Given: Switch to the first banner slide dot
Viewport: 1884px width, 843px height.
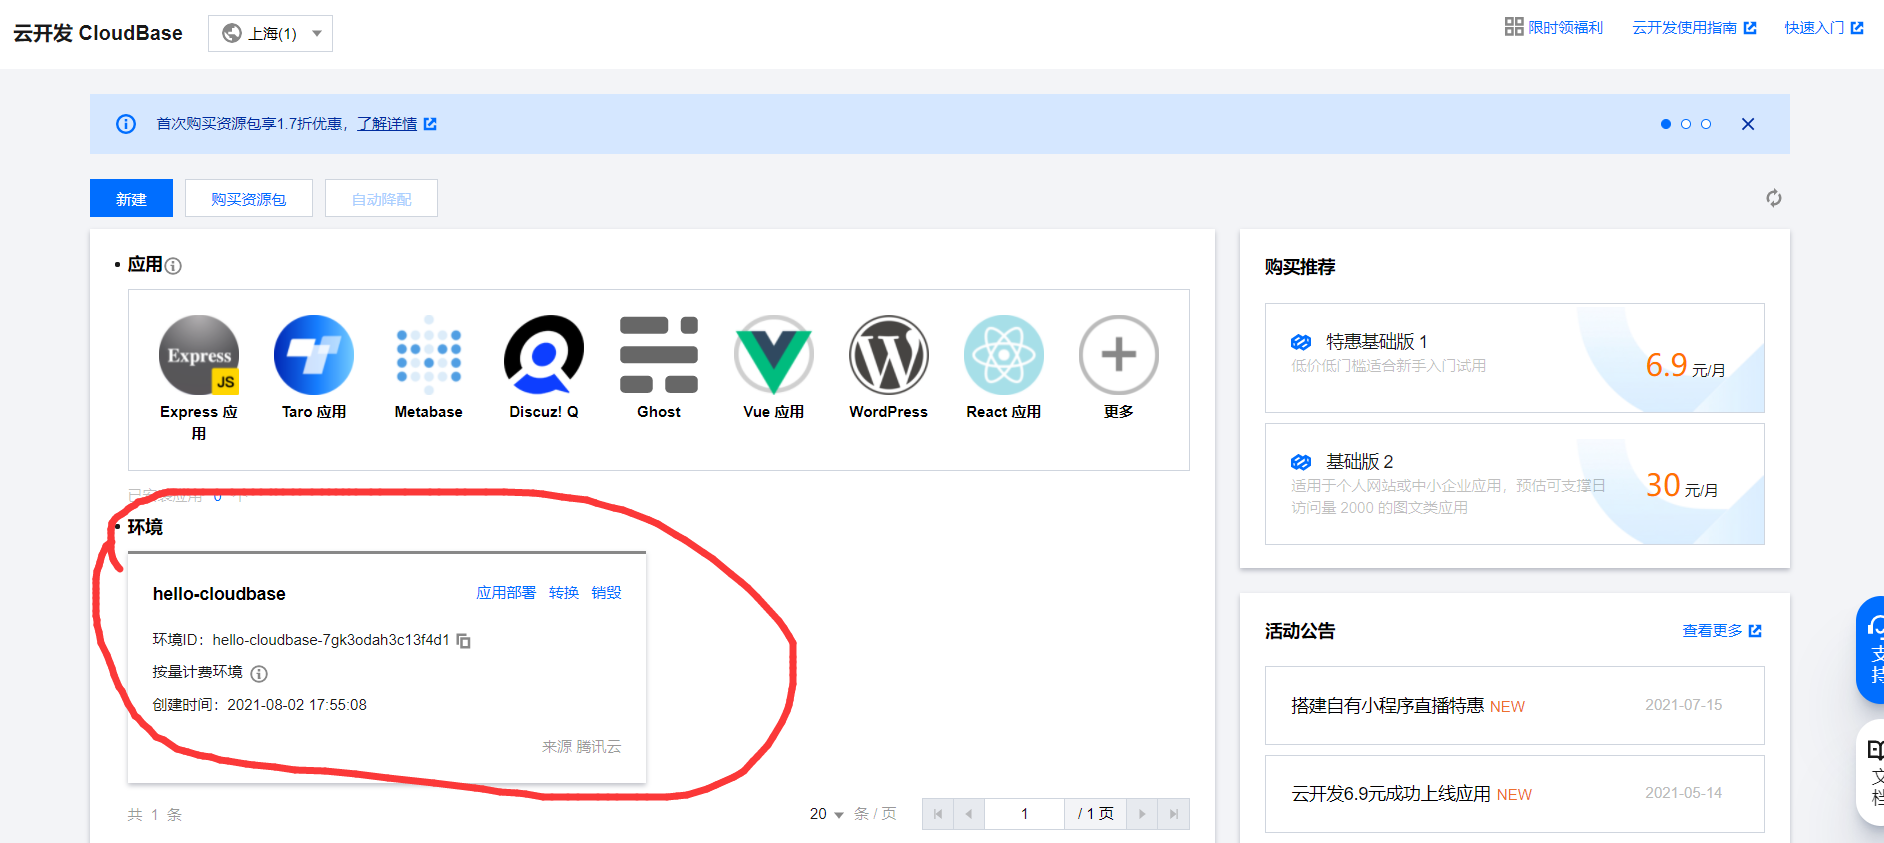Looking at the screenshot, I should pyautogui.click(x=1666, y=124).
